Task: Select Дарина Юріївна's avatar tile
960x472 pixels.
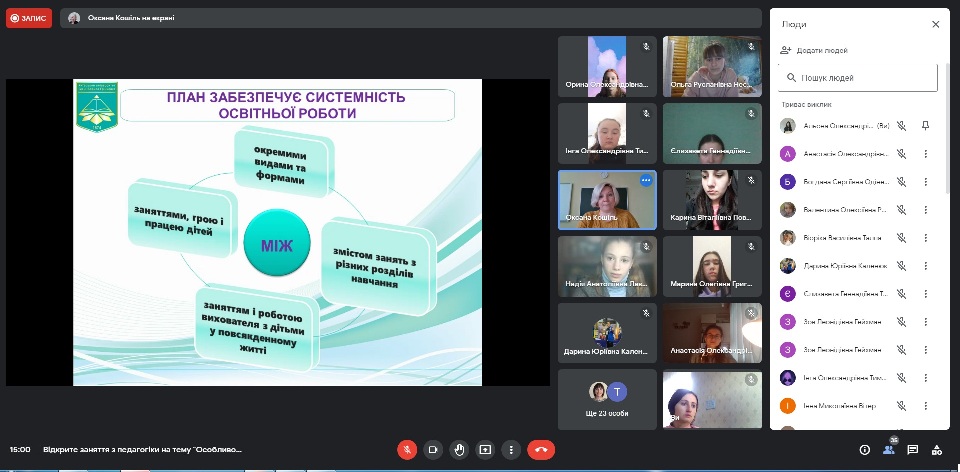Action: 607,333
